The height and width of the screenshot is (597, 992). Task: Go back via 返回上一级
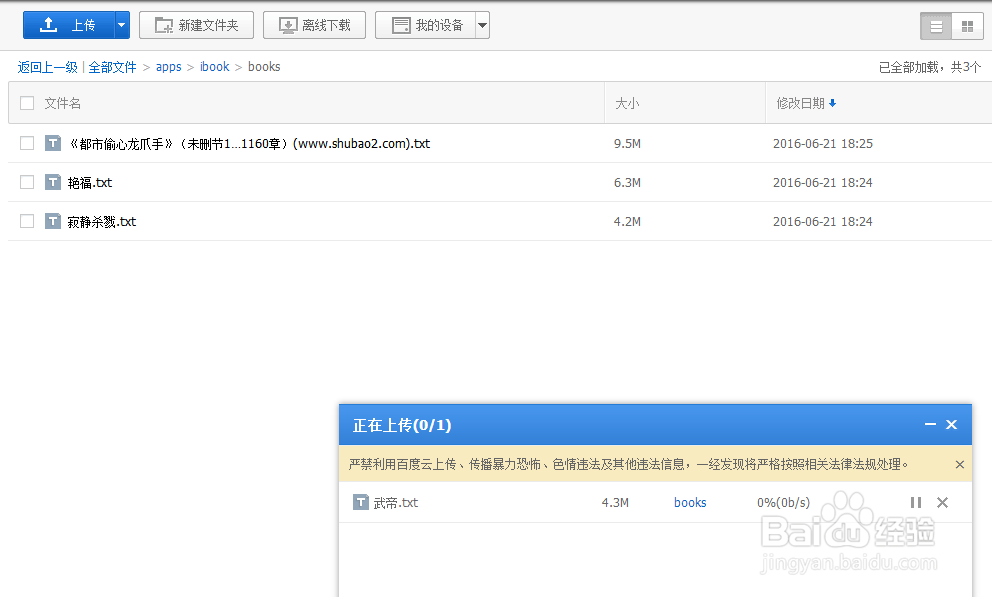[47, 67]
